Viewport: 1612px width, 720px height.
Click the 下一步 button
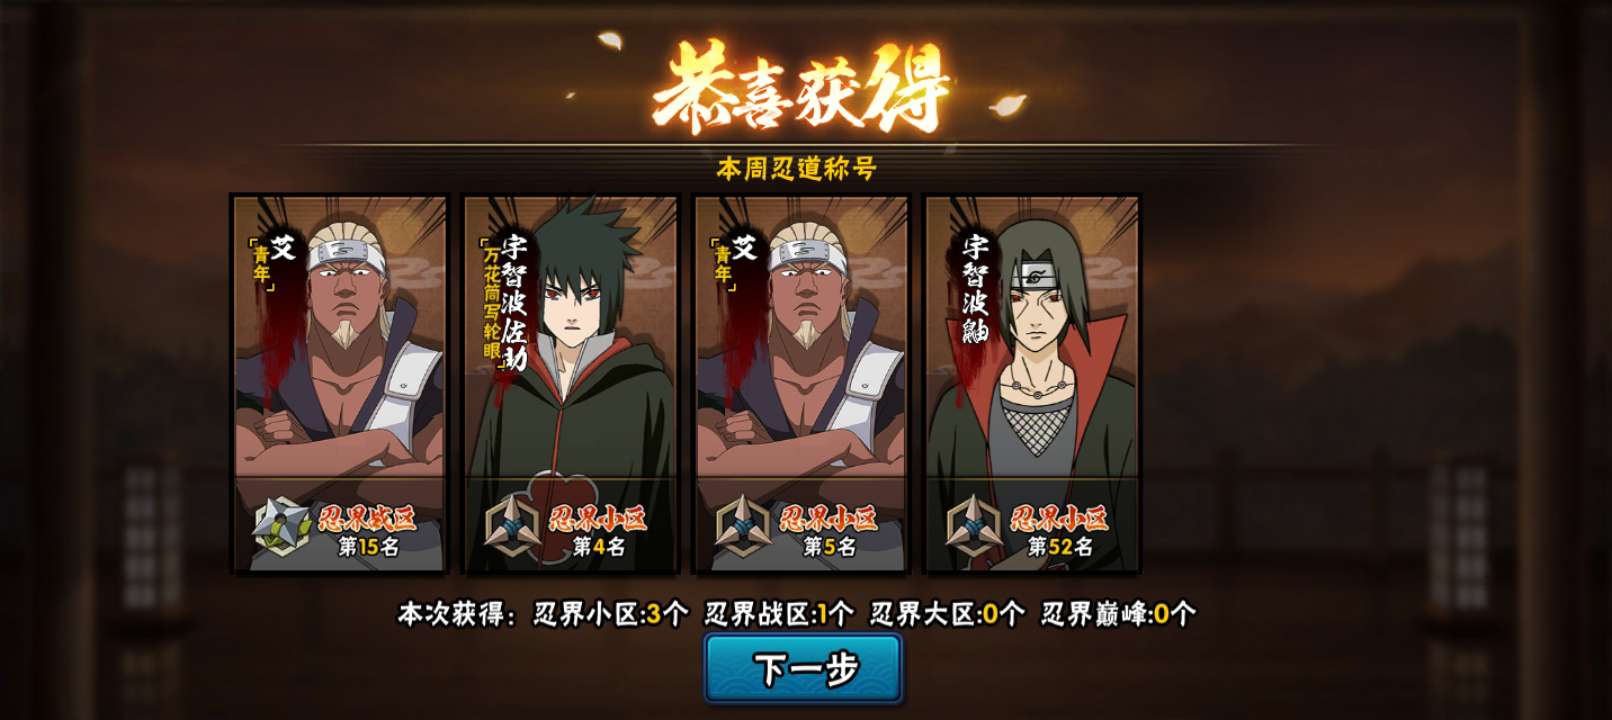point(803,669)
